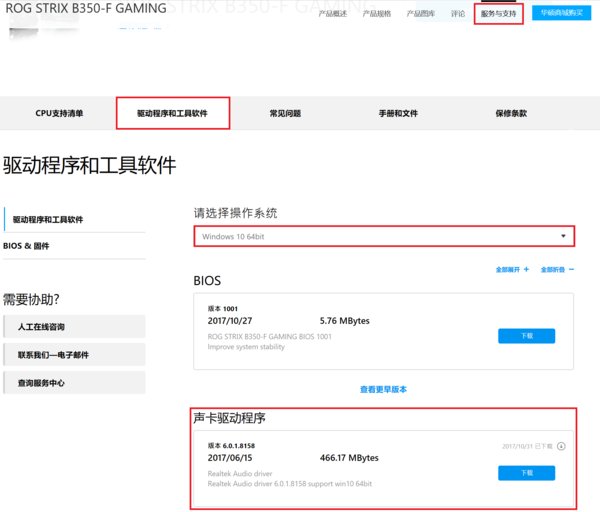Click BIOS date text 2017/10/27

230,321
